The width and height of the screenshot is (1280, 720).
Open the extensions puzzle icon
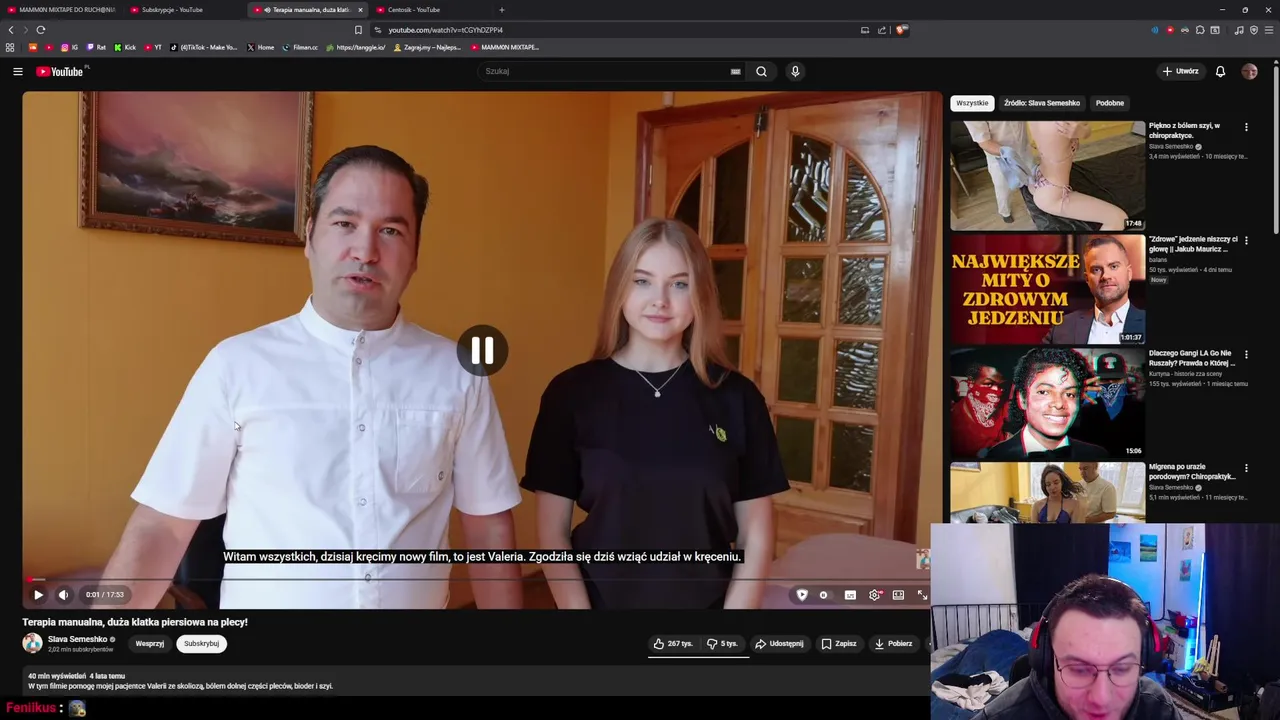[1200, 30]
